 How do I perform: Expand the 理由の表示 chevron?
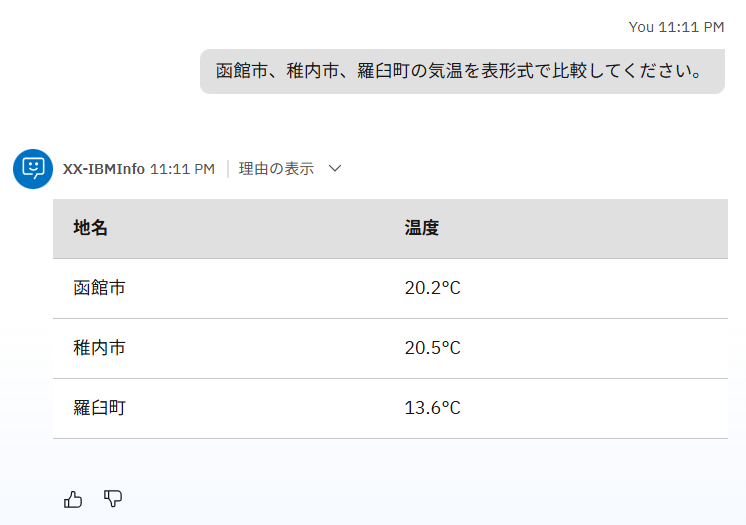(x=335, y=169)
